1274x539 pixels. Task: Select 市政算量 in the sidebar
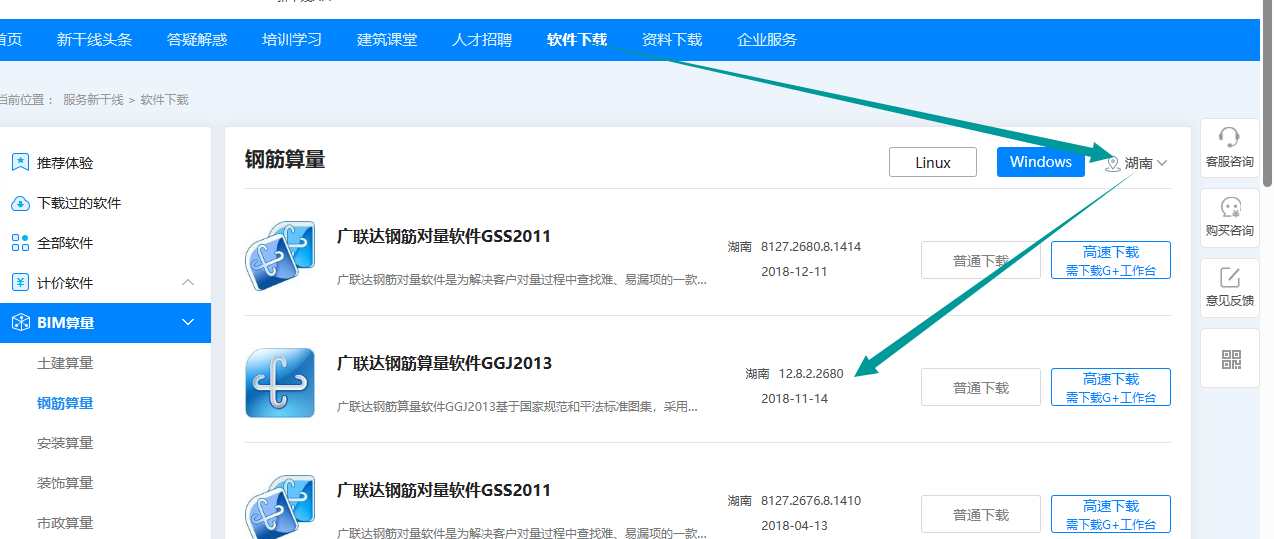pyautogui.click(x=65, y=523)
